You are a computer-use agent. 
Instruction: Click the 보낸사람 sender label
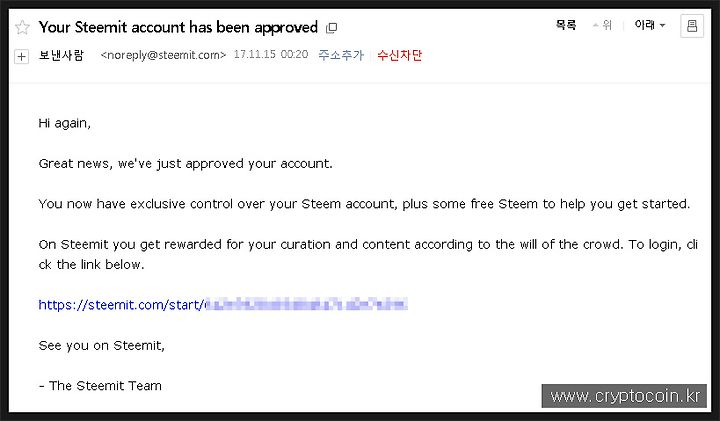point(61,55)
